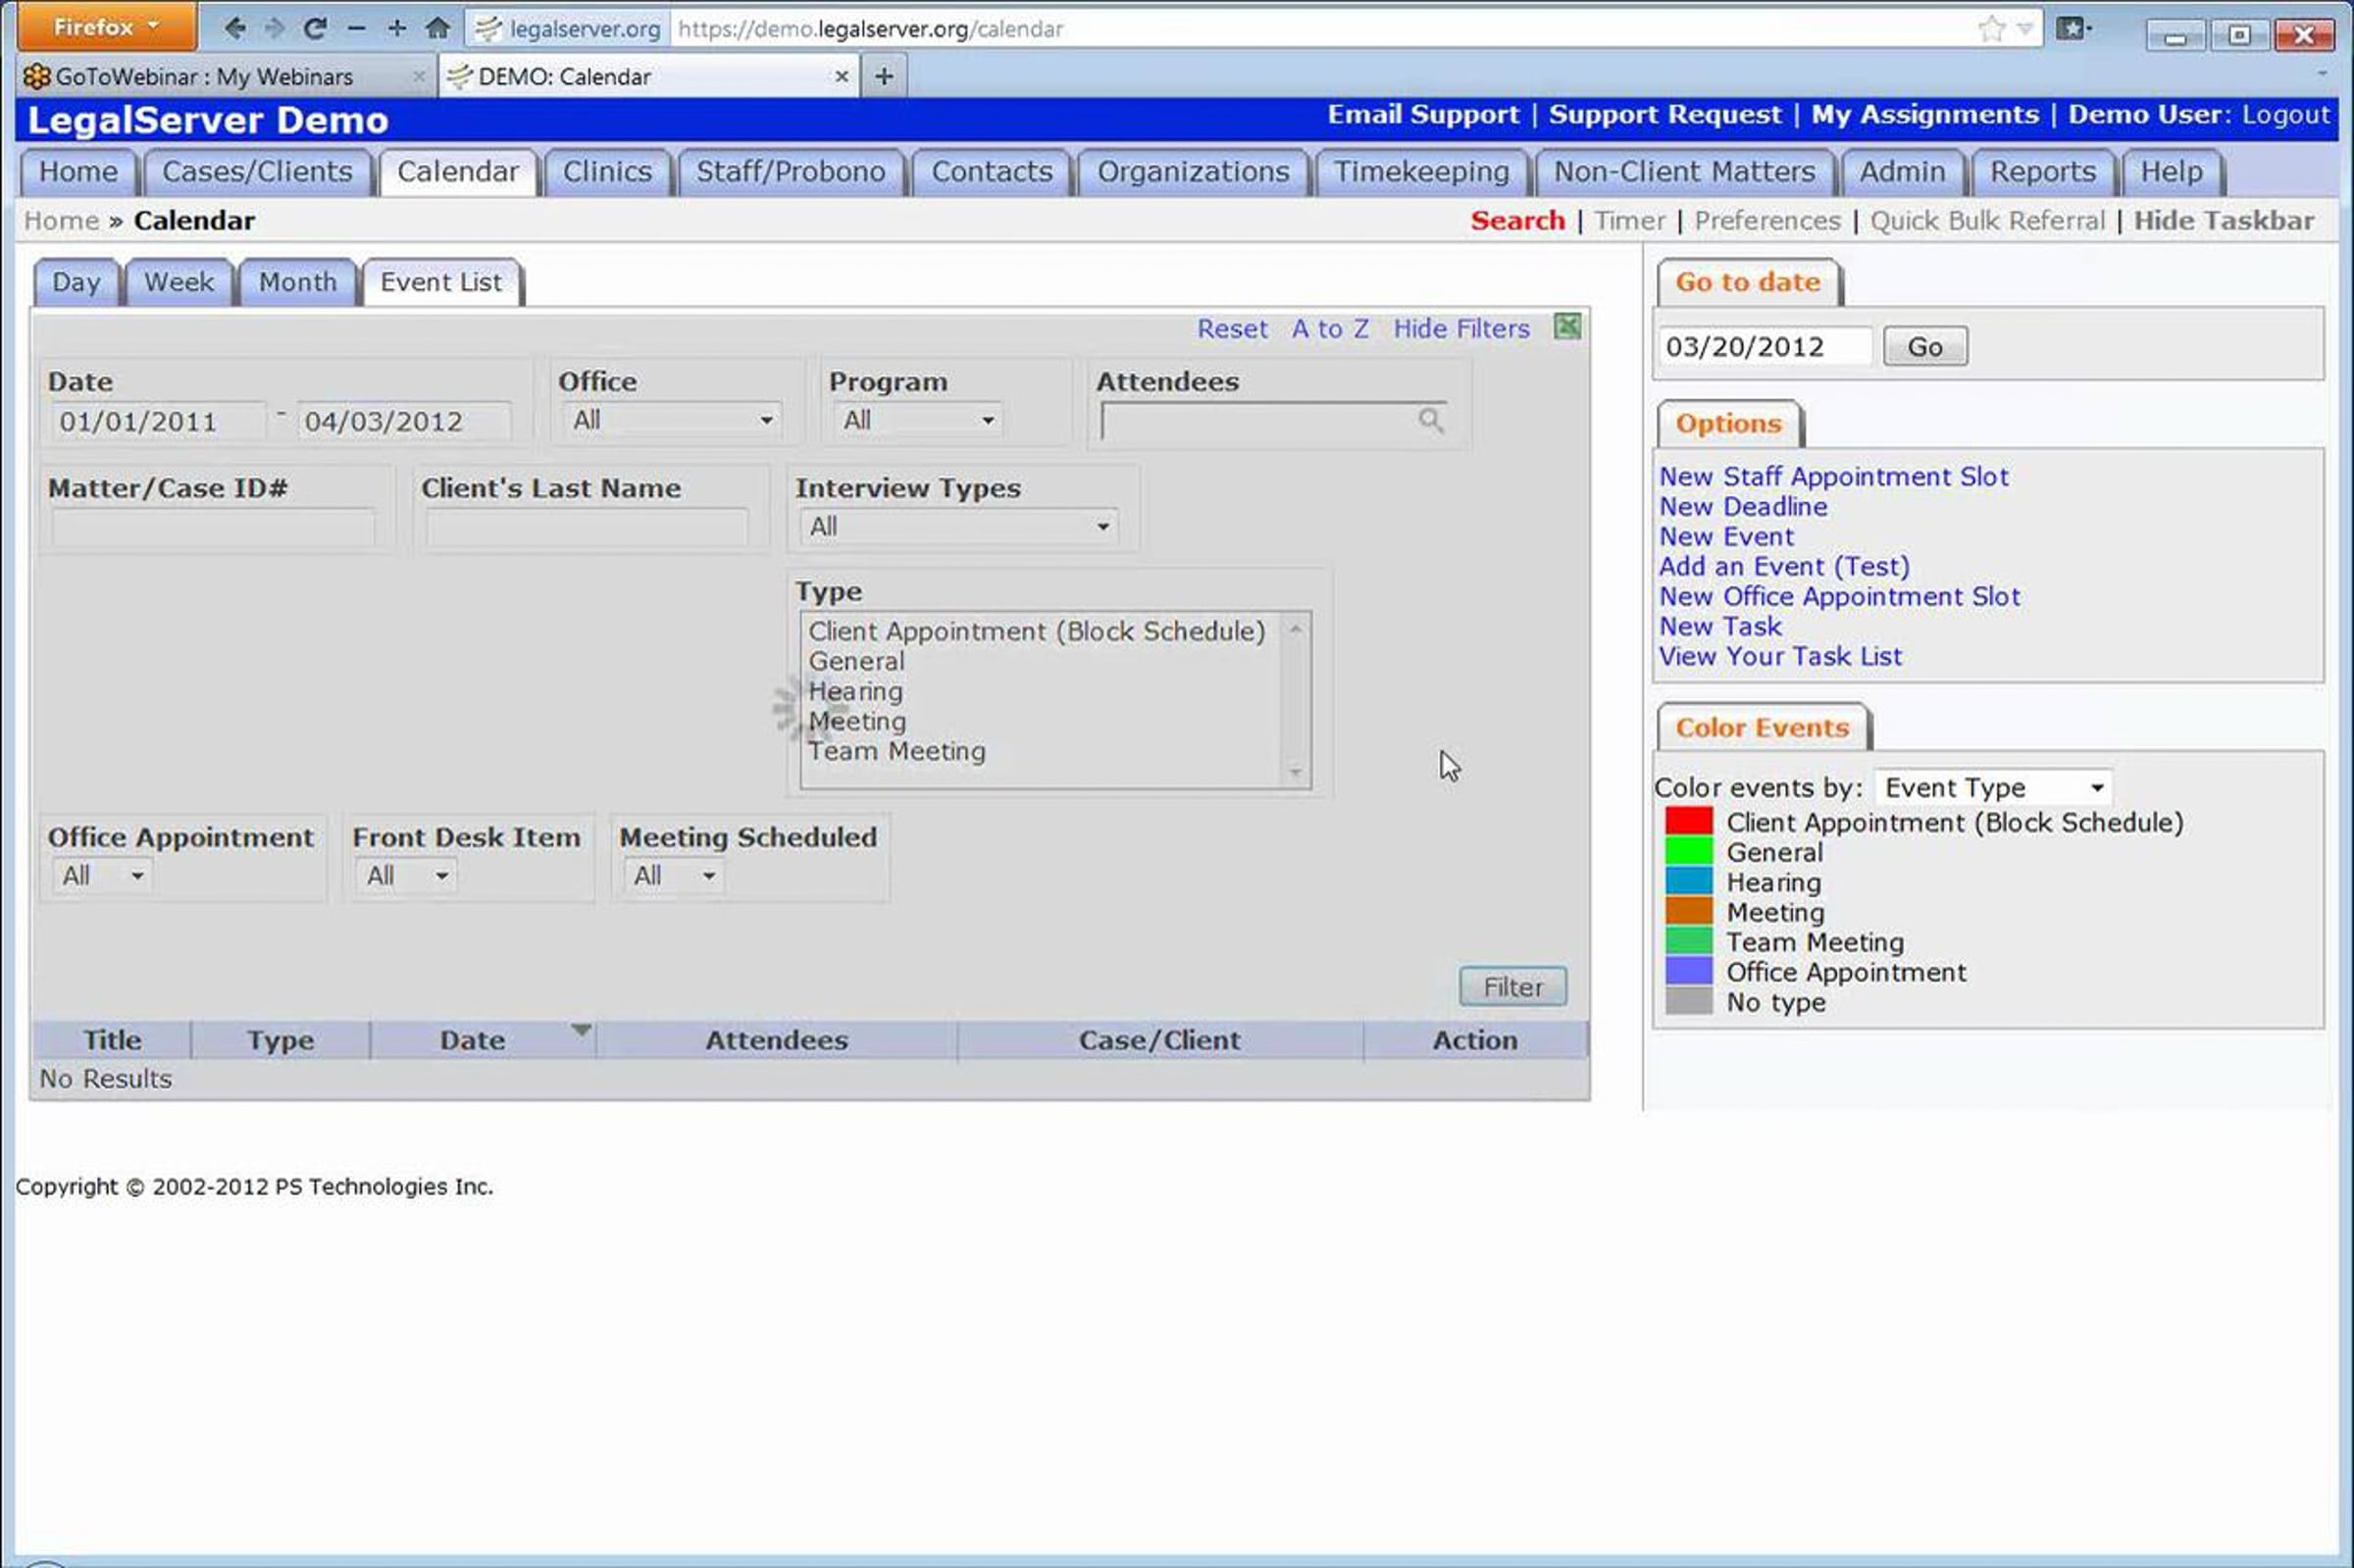
Task: Zoom in with the plus toolbar icon
Action: pyautogui.click(x=397, y=28)
